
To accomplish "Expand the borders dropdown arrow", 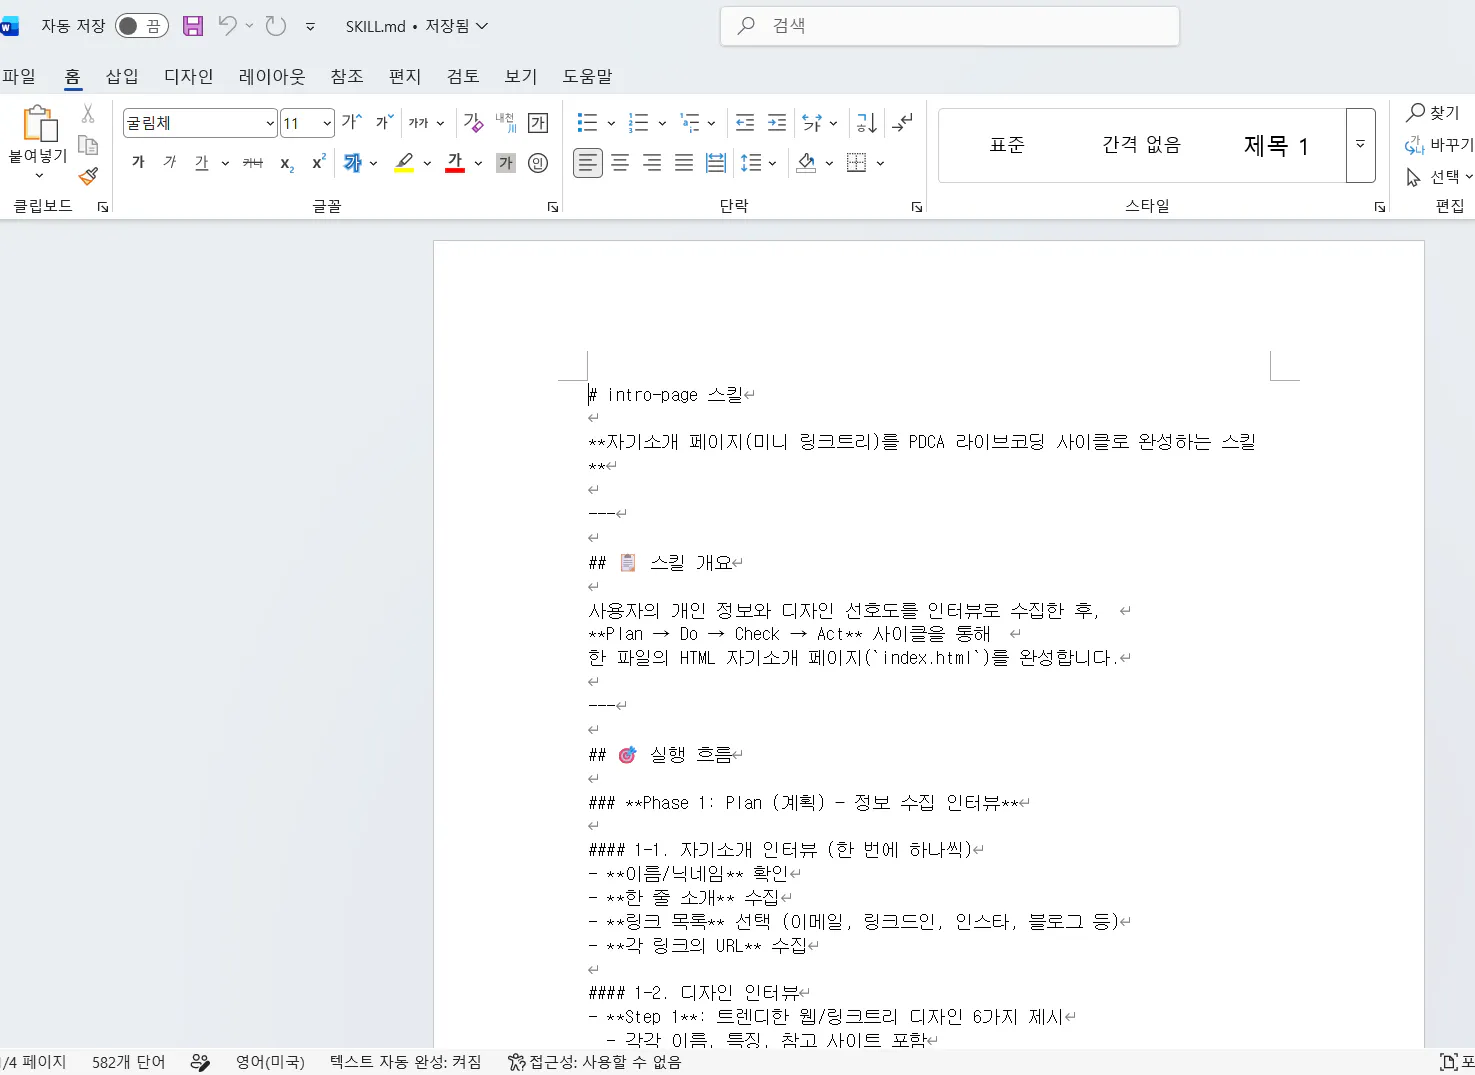I will pyautogui.click(x=880, y=163).
